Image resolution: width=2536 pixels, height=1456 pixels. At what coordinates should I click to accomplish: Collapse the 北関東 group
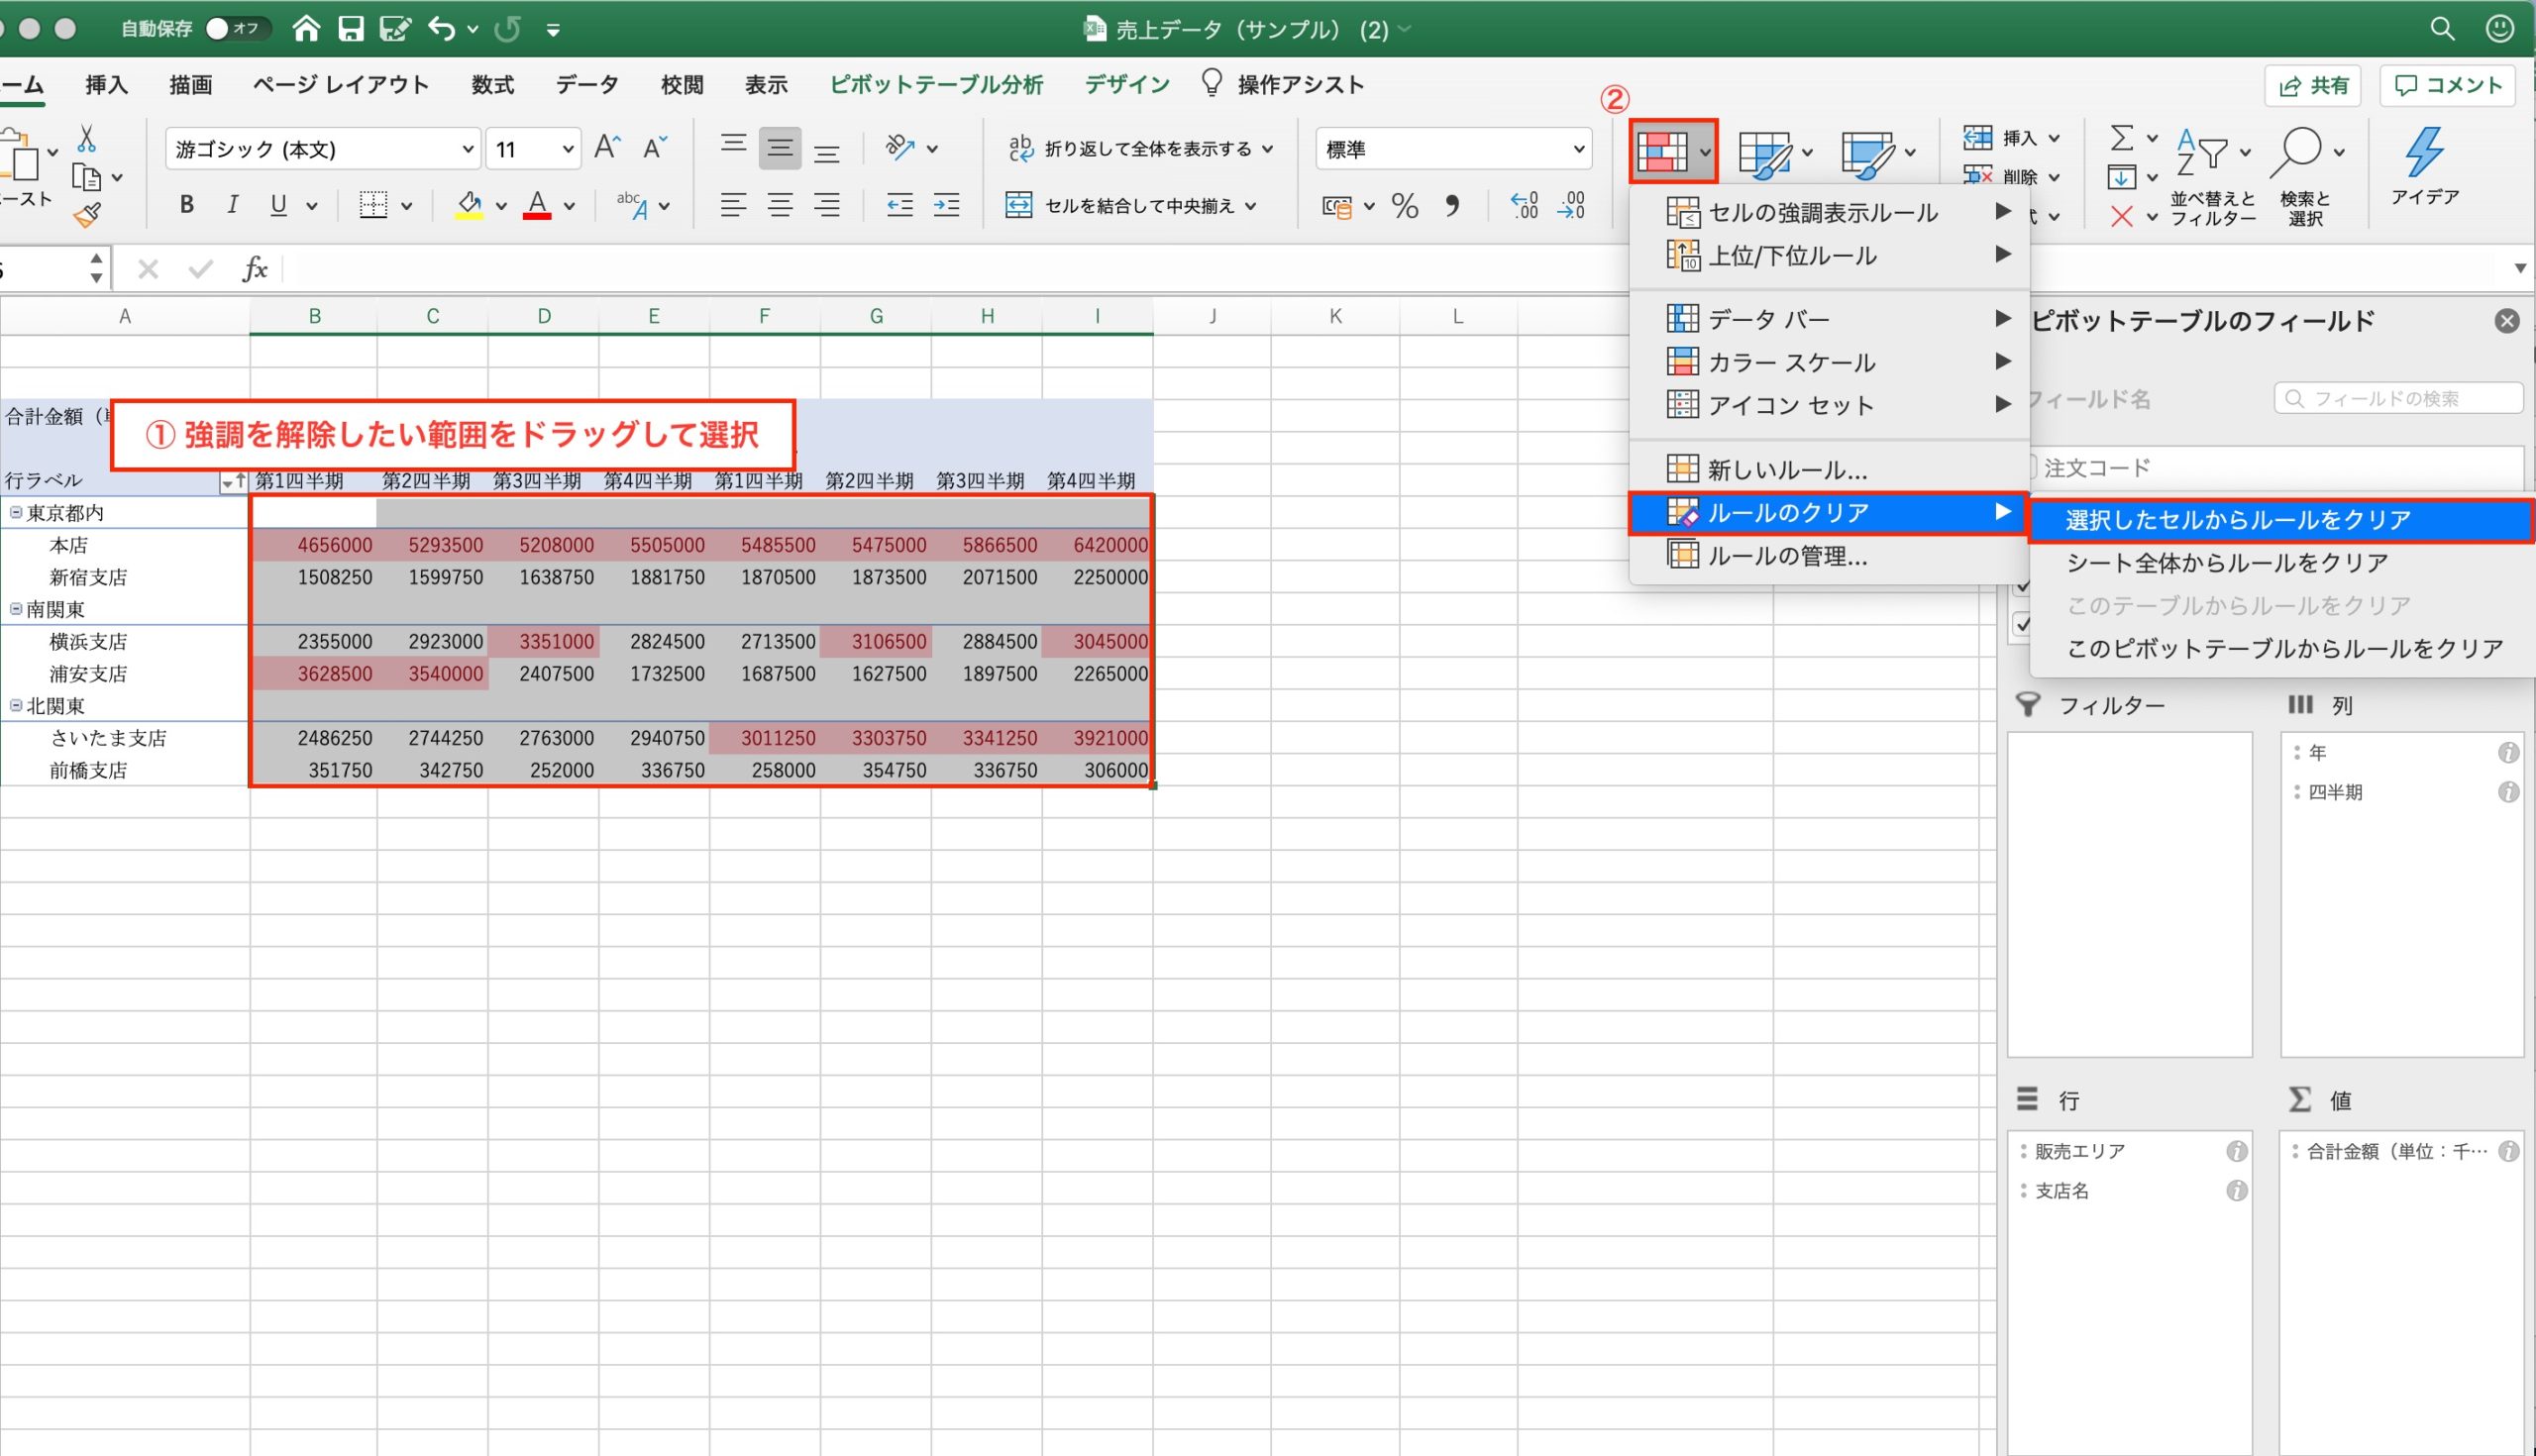pos(15,705)
